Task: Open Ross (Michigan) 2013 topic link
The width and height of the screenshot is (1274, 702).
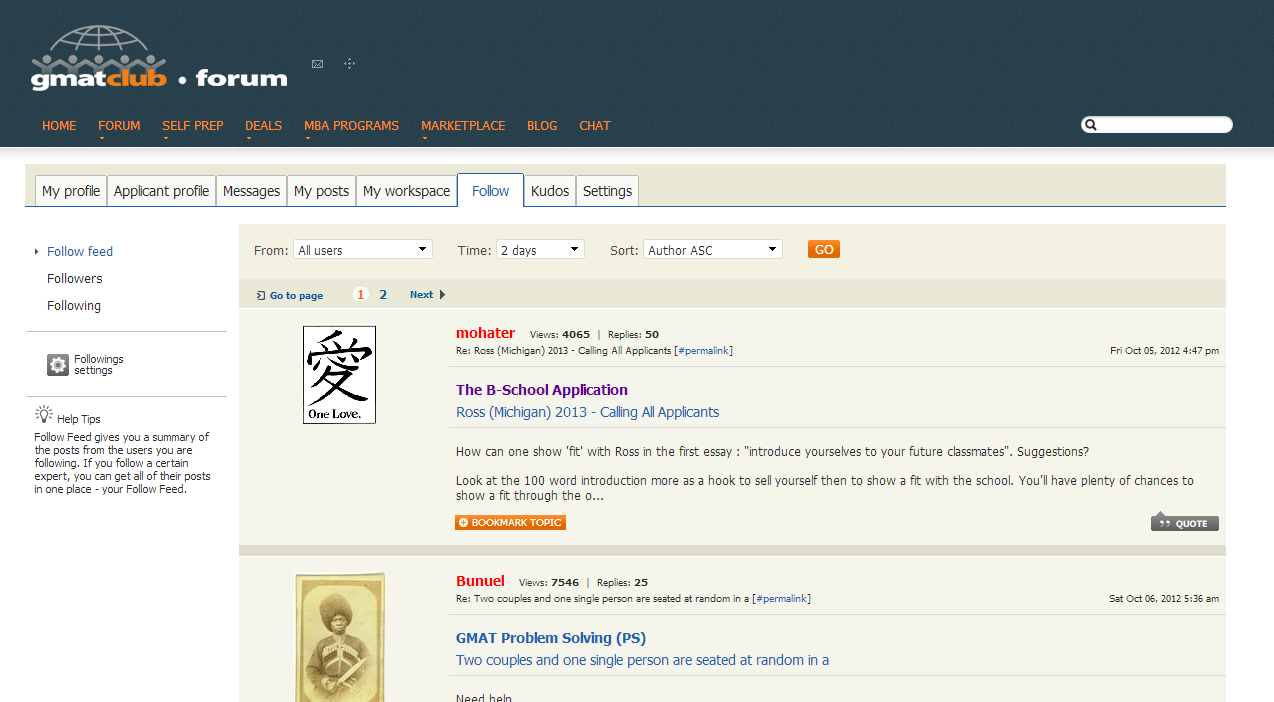Action: click(587, 412)
